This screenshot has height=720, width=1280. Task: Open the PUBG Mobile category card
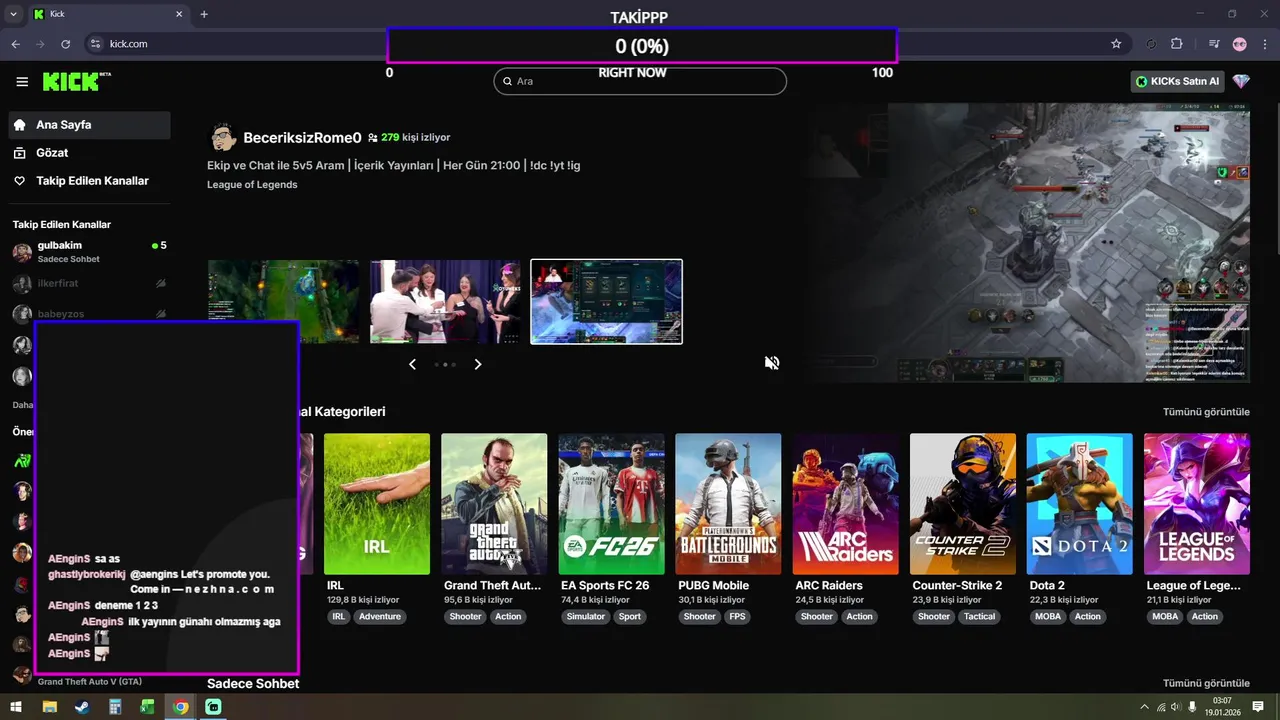click(728, 504)
